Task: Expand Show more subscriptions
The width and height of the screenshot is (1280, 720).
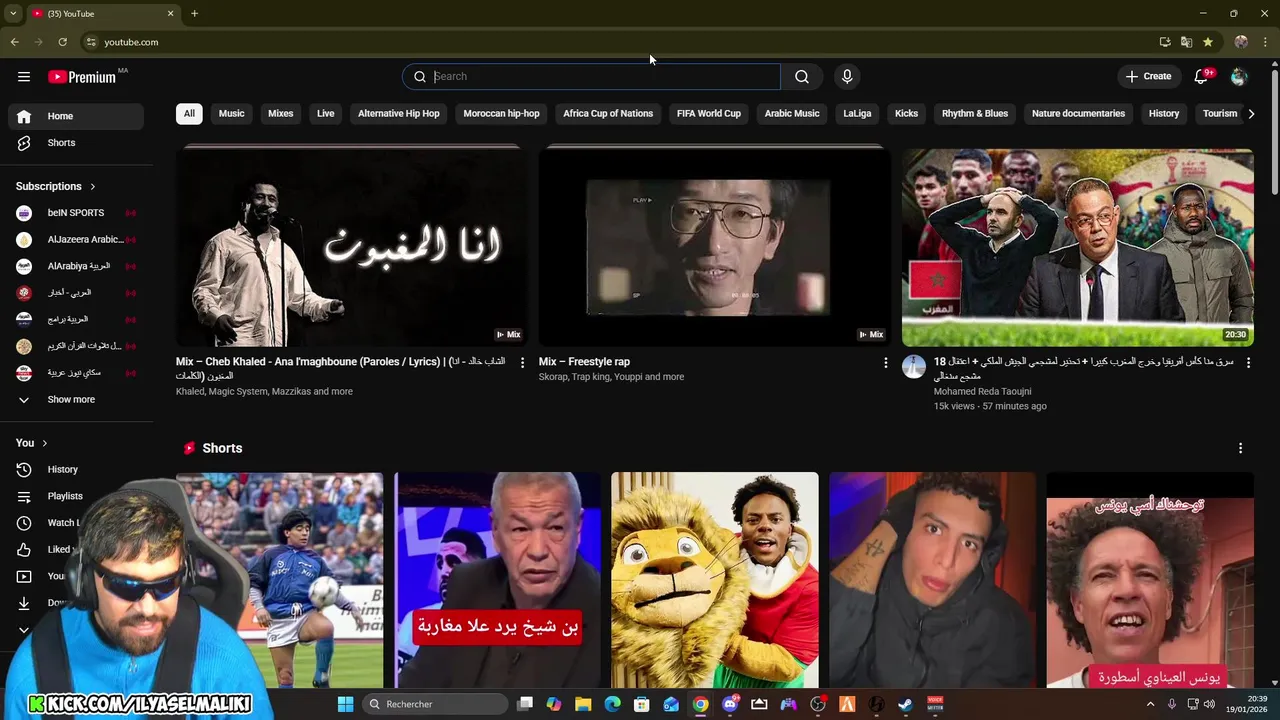Action: tap(76, 399)
